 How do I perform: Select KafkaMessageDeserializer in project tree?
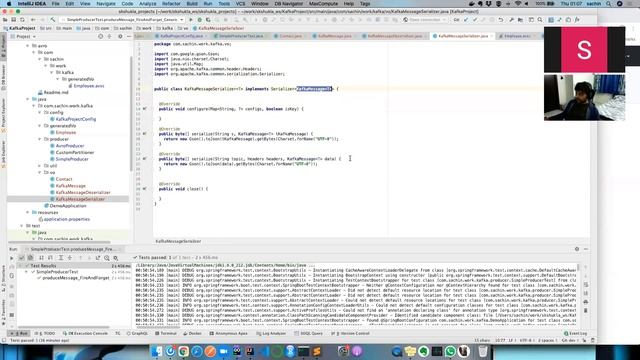coord(83,193)
